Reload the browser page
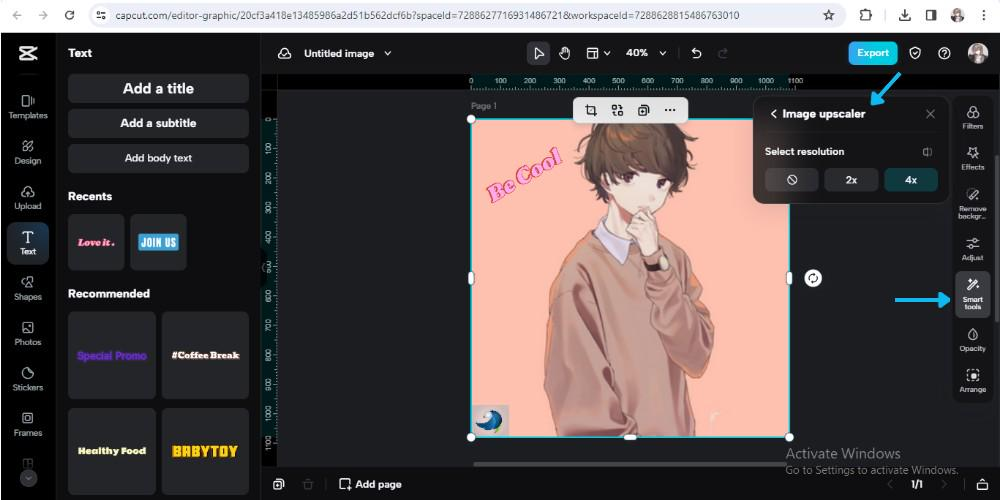This screenshot has height=500, width=1000. (x=70, y=15)
